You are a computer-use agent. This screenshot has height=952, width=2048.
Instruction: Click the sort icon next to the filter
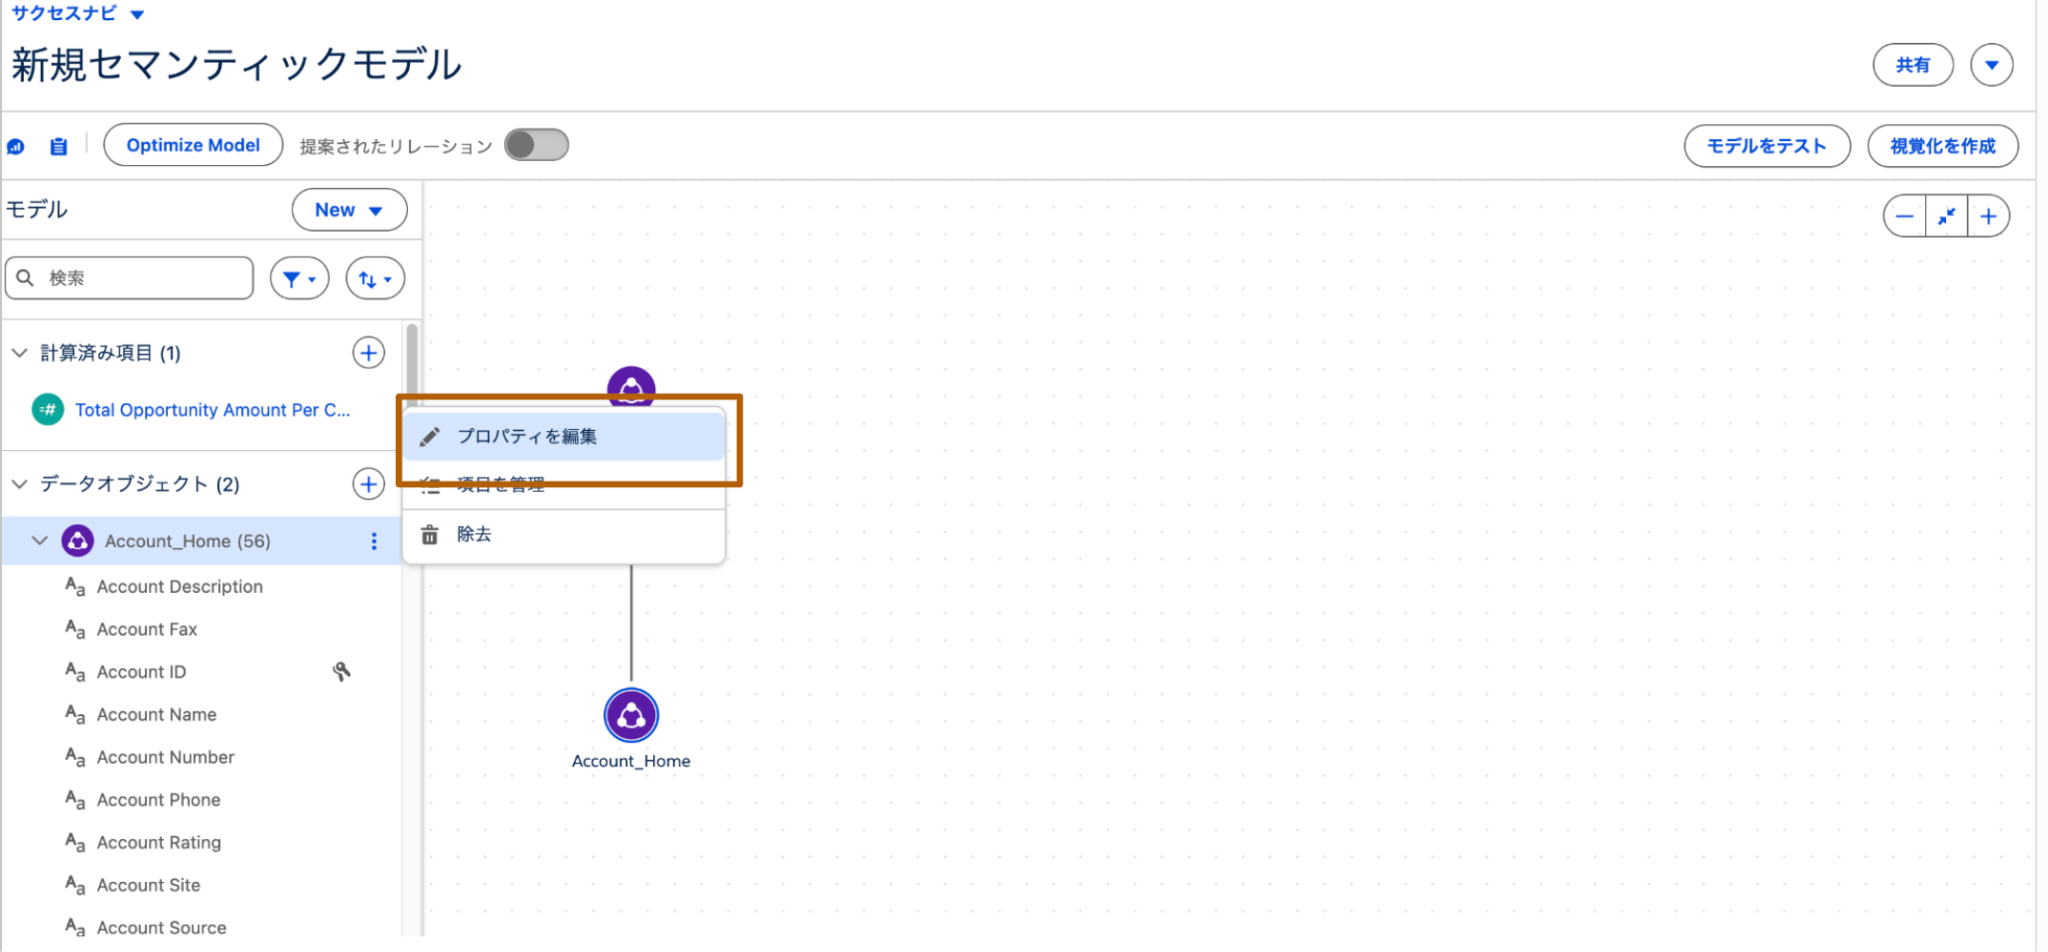pos(373,277)
